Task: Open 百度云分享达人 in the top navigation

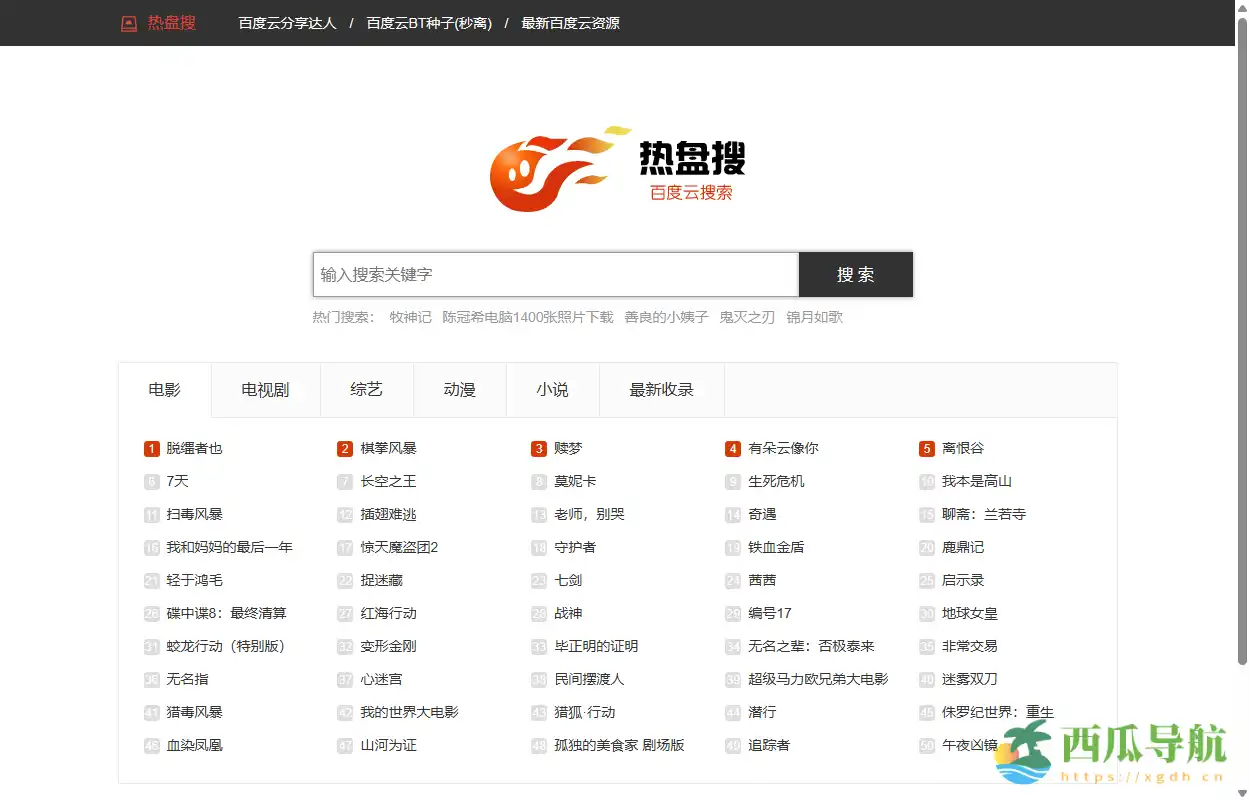Action: tap(288, 22)
